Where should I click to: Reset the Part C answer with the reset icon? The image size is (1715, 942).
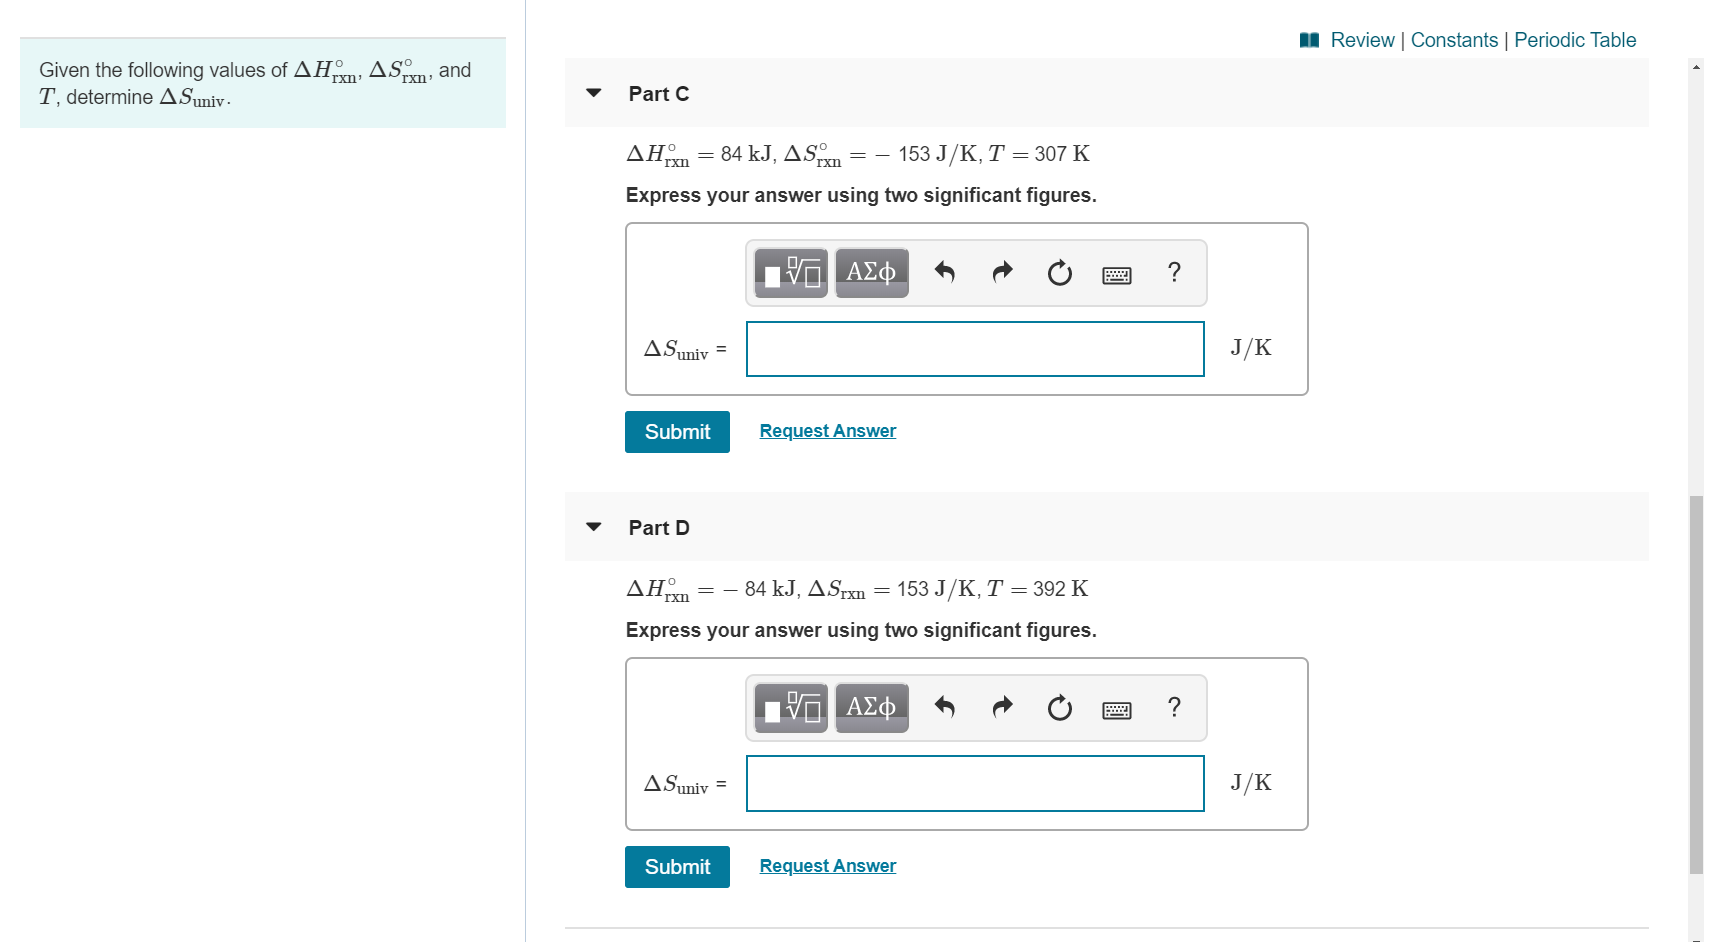(1059, 272)
